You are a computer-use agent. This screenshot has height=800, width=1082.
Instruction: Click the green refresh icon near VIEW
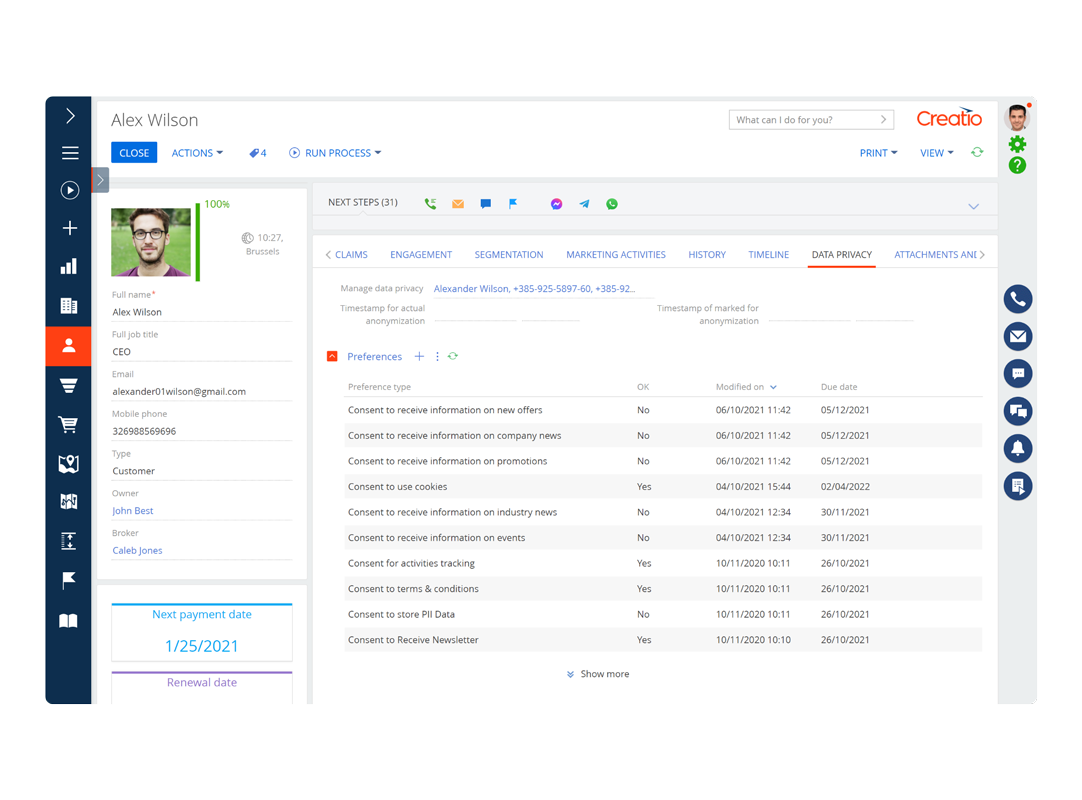pyautogui.click(x=977, y=152)
